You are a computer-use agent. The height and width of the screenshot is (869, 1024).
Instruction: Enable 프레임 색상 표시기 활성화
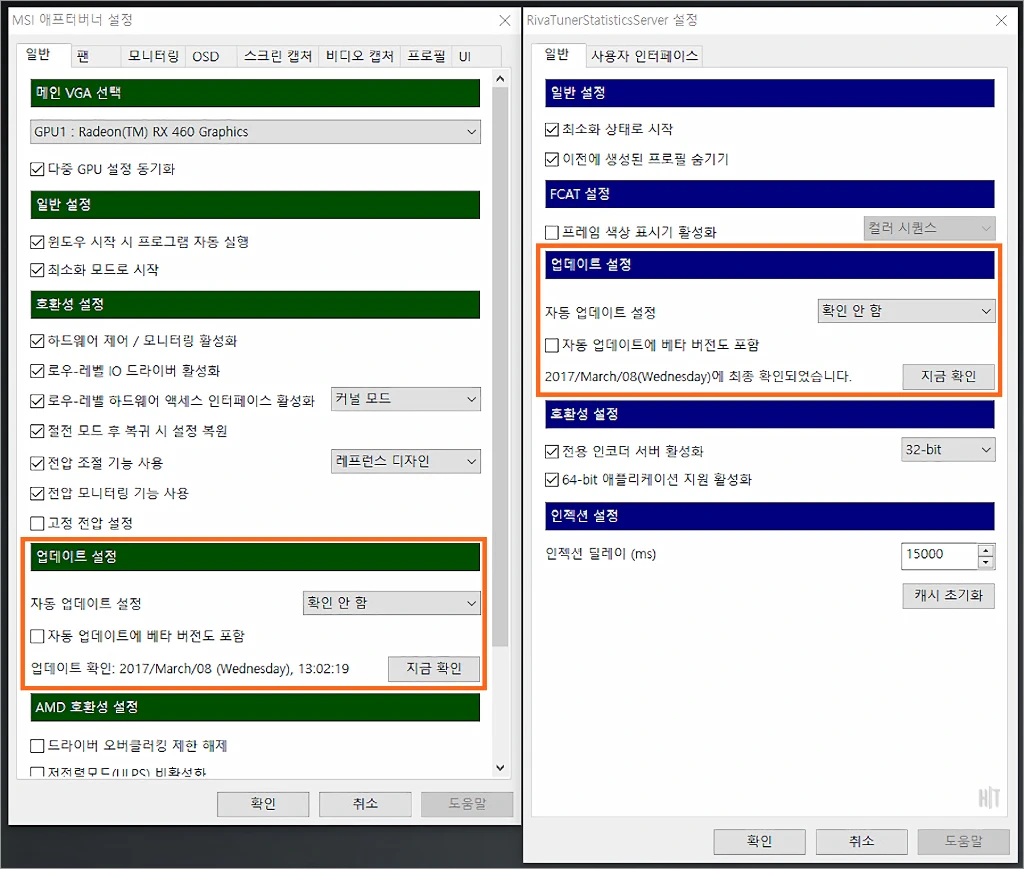[551, 232]
